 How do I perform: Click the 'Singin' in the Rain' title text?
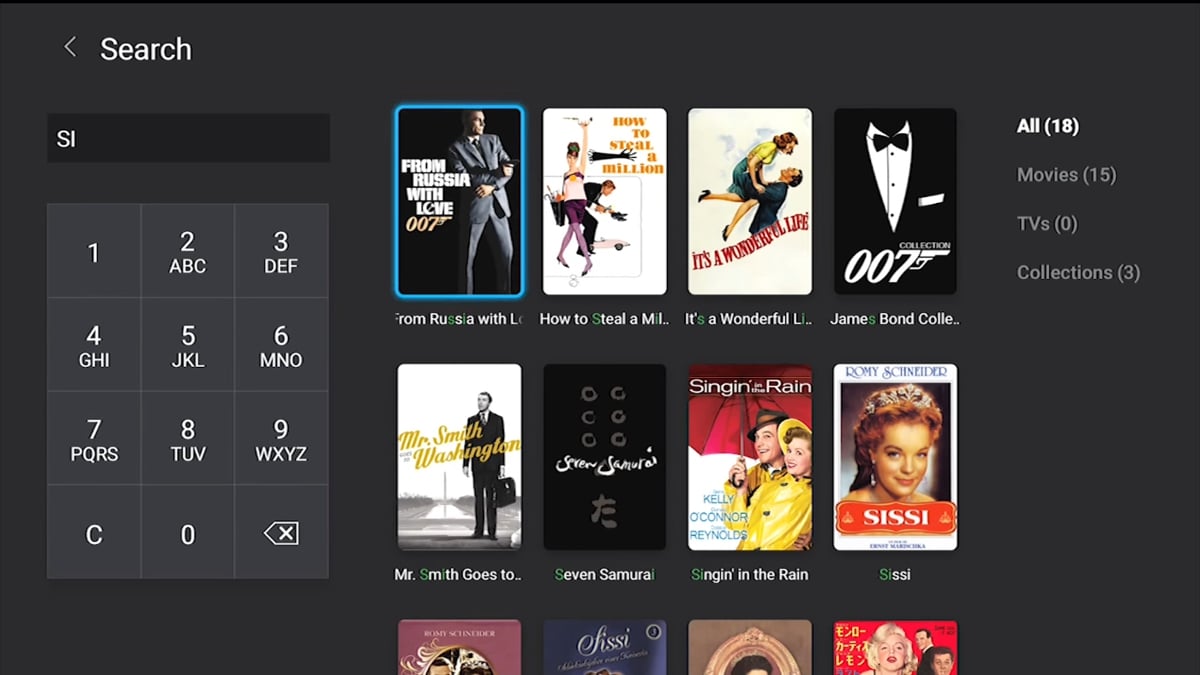coord(750,575)
